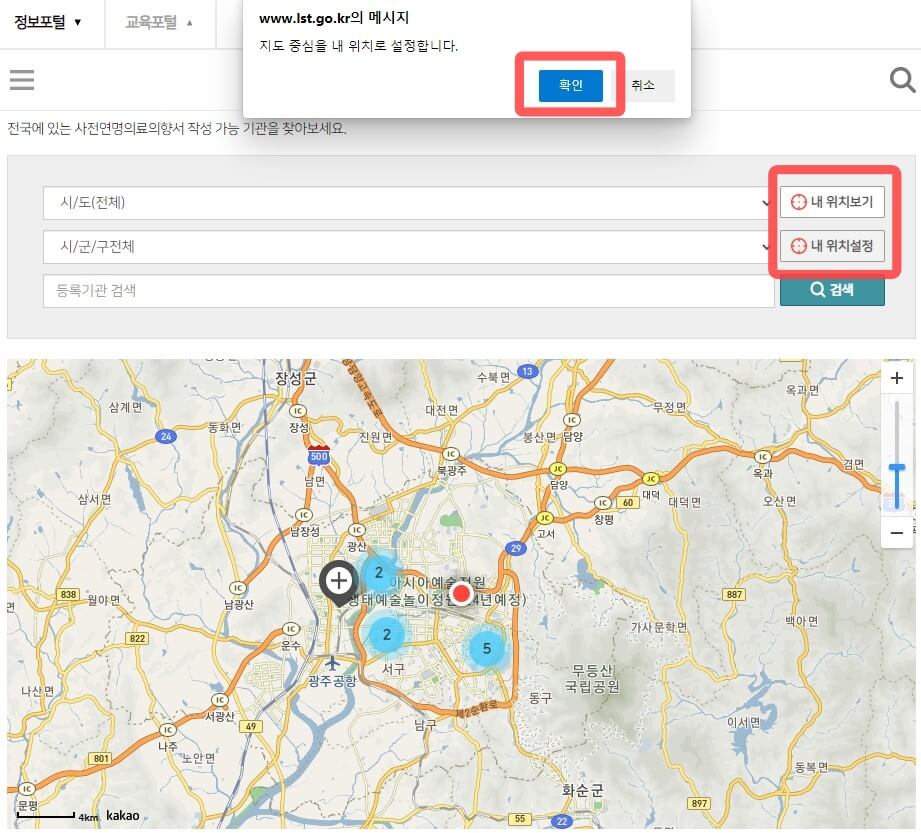
Task: Open the cluster marker showing 2 near 서구
Action: [386, 633]
